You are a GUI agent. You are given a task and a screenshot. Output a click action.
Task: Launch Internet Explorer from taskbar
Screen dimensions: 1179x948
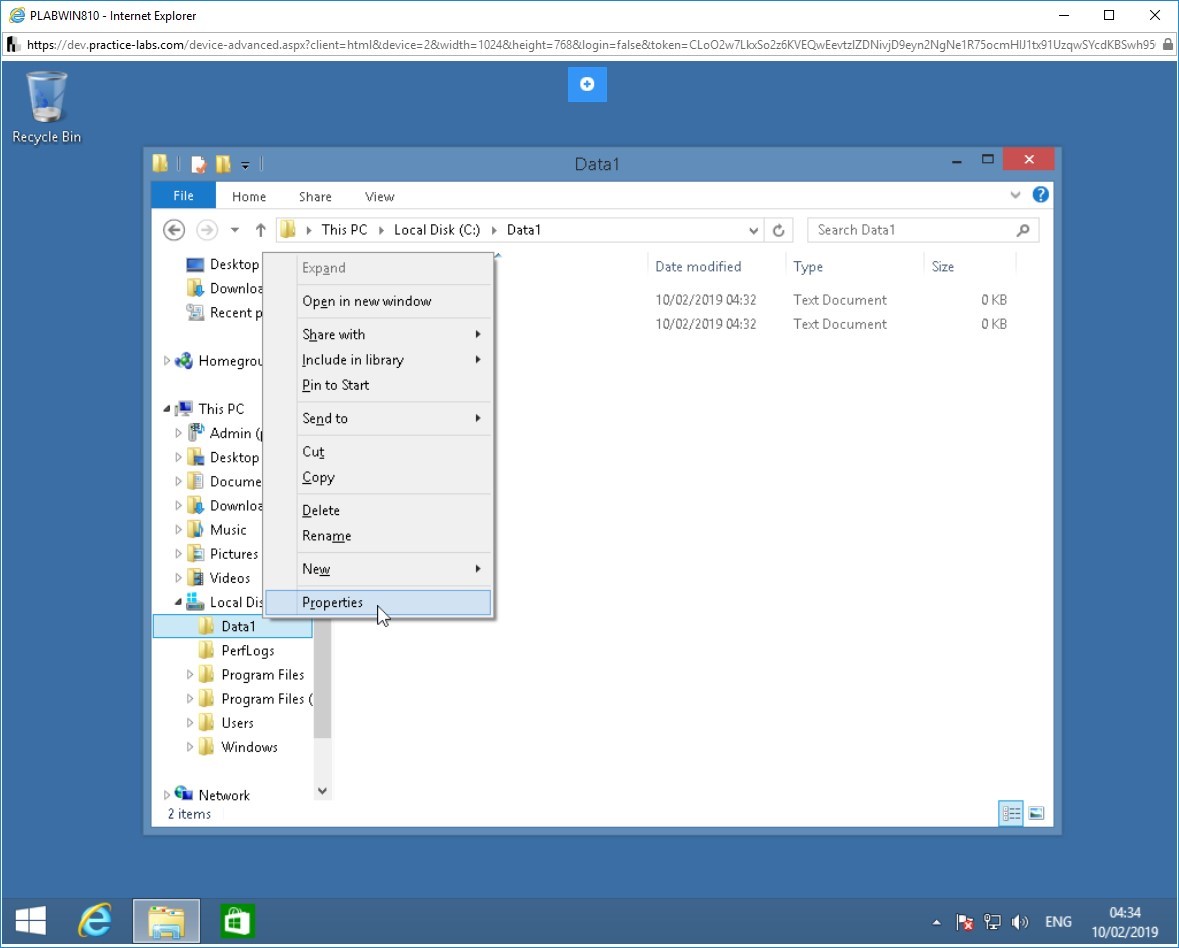click(95, 921)
